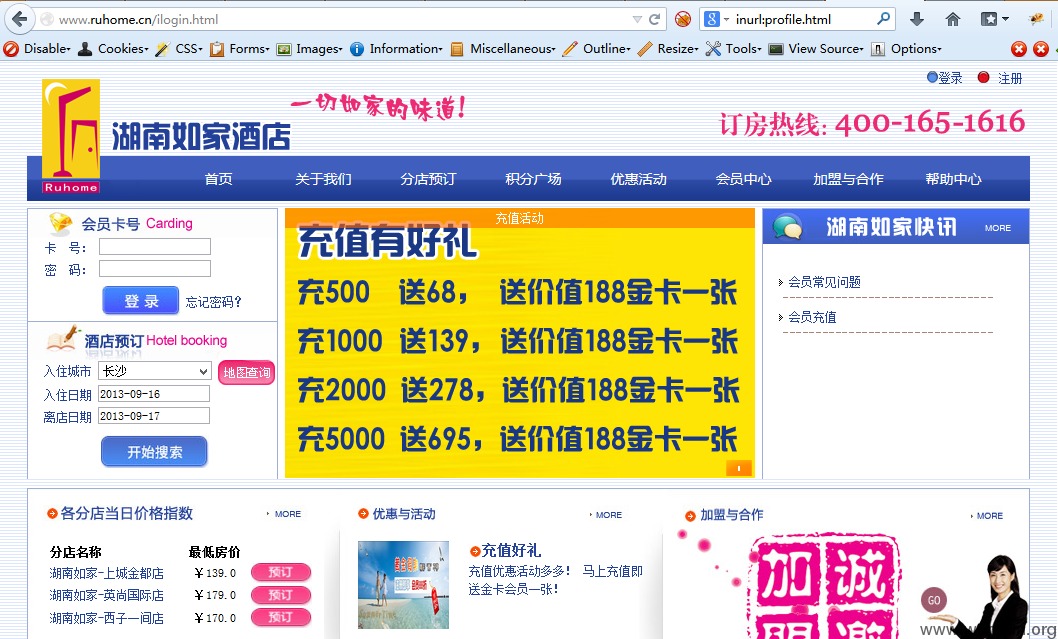This screenshot has width=1058, height=639.
Task: Go back with the browser back arrow
Action: pyautogui.click(x=20, y=19)
